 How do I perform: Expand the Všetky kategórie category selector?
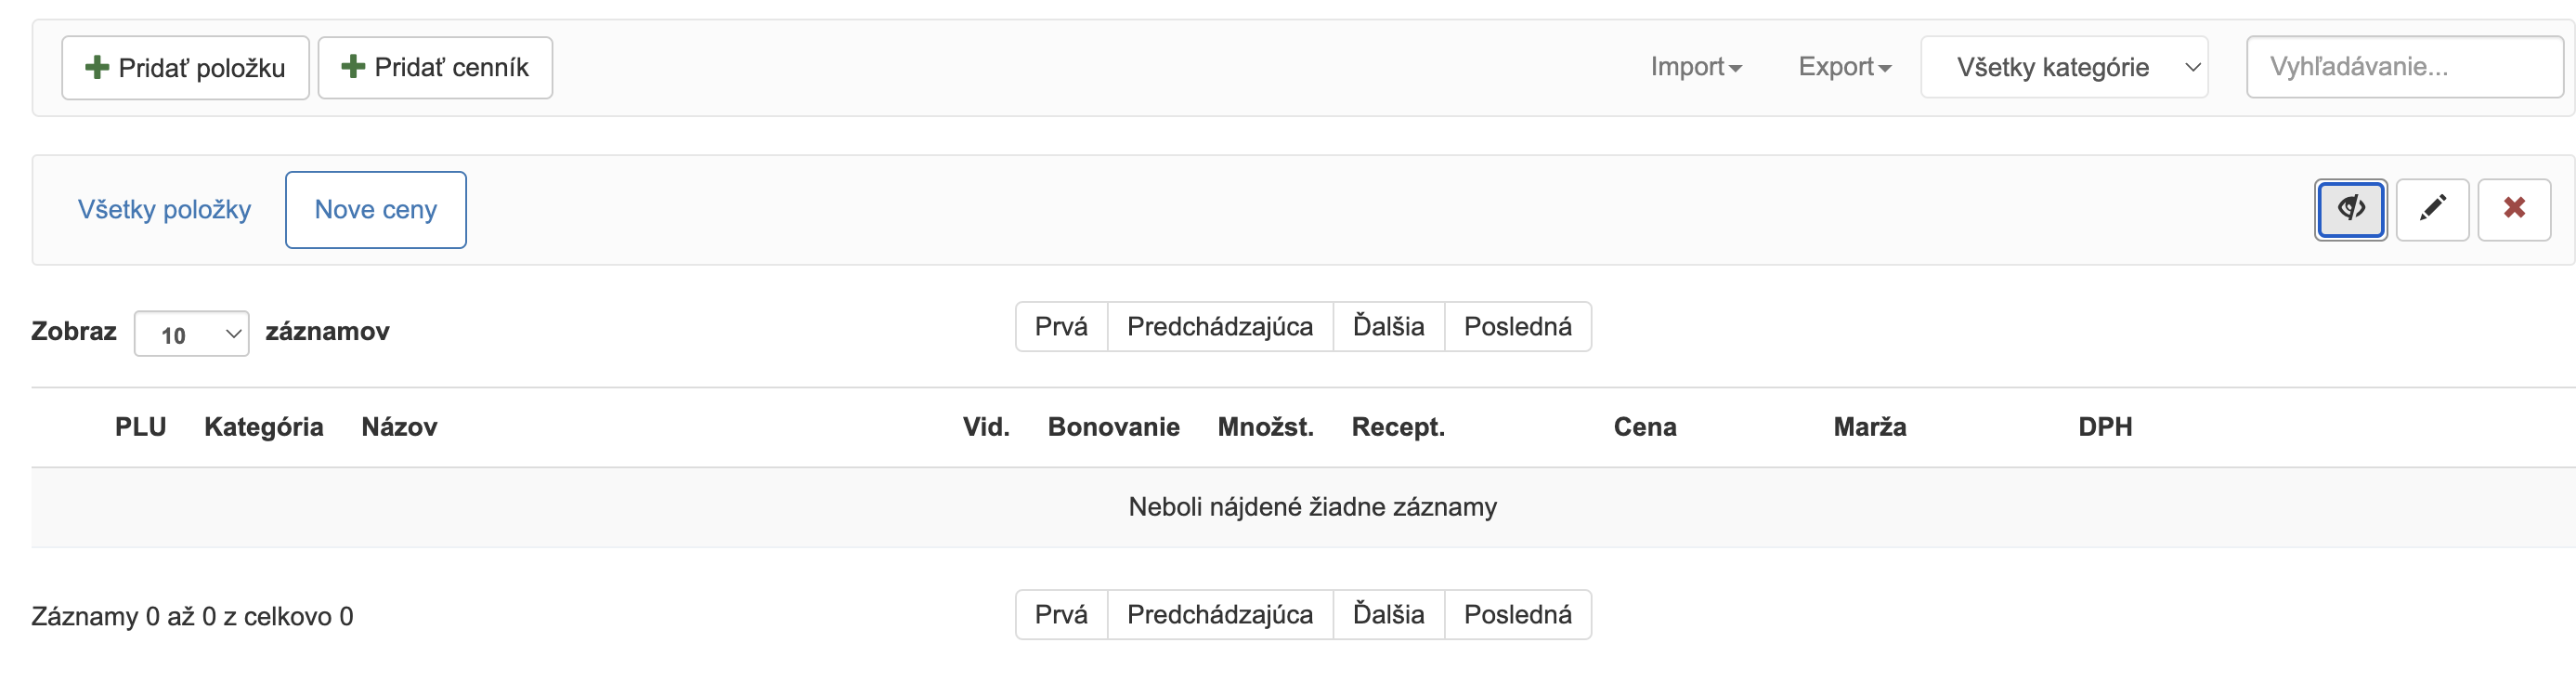coord(2064,67)
